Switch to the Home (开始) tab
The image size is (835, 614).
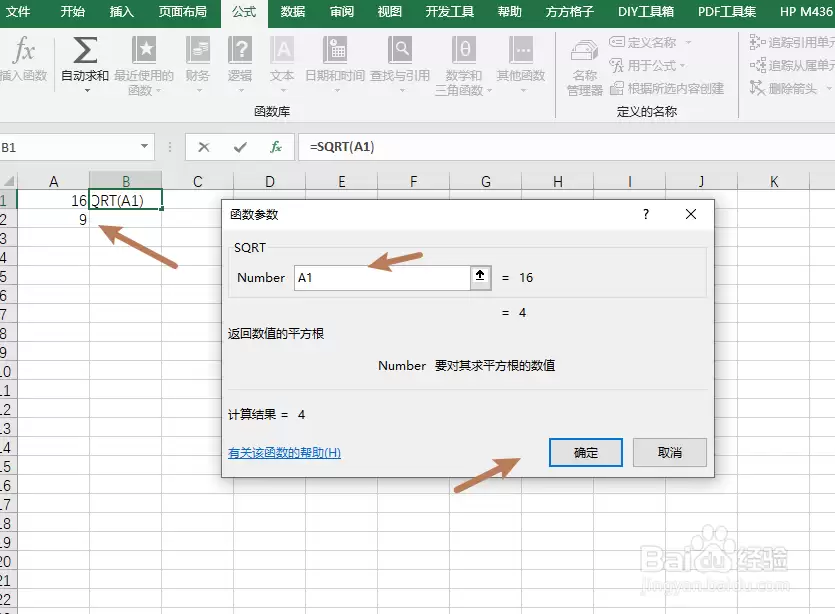tap(72, 12)
